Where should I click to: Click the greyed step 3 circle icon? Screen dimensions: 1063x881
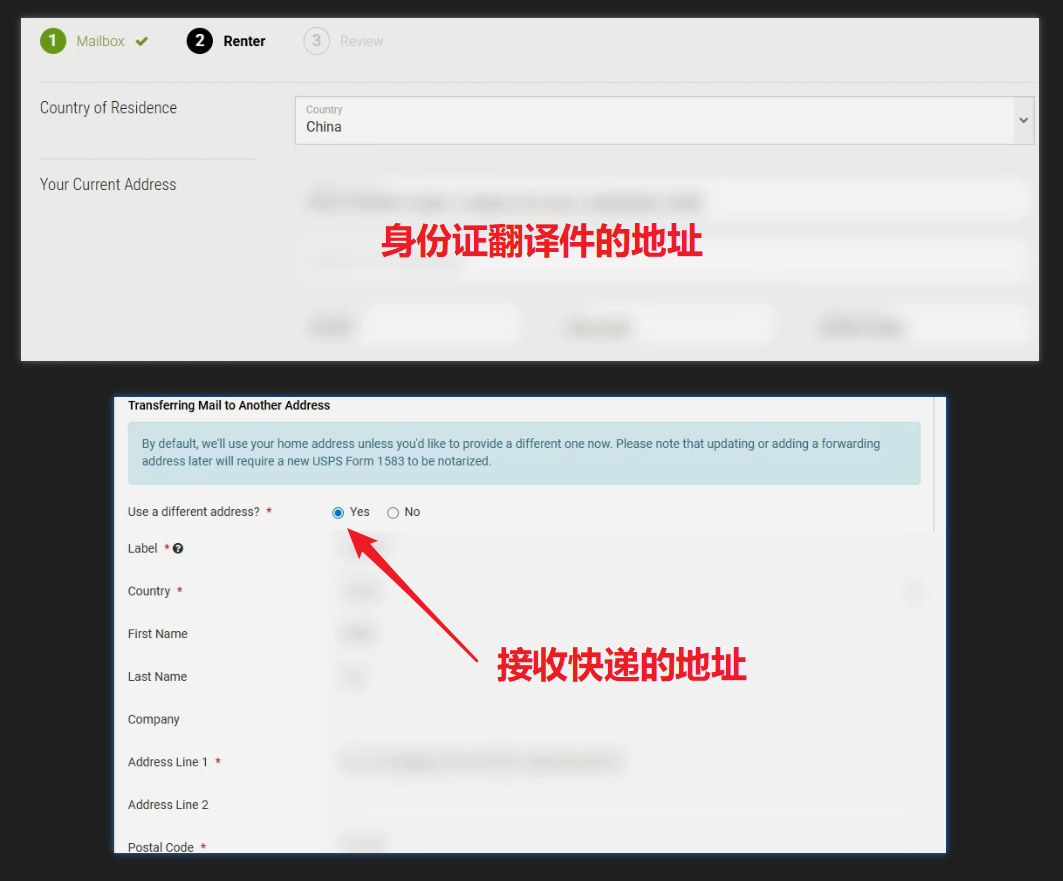pos(317,41)
